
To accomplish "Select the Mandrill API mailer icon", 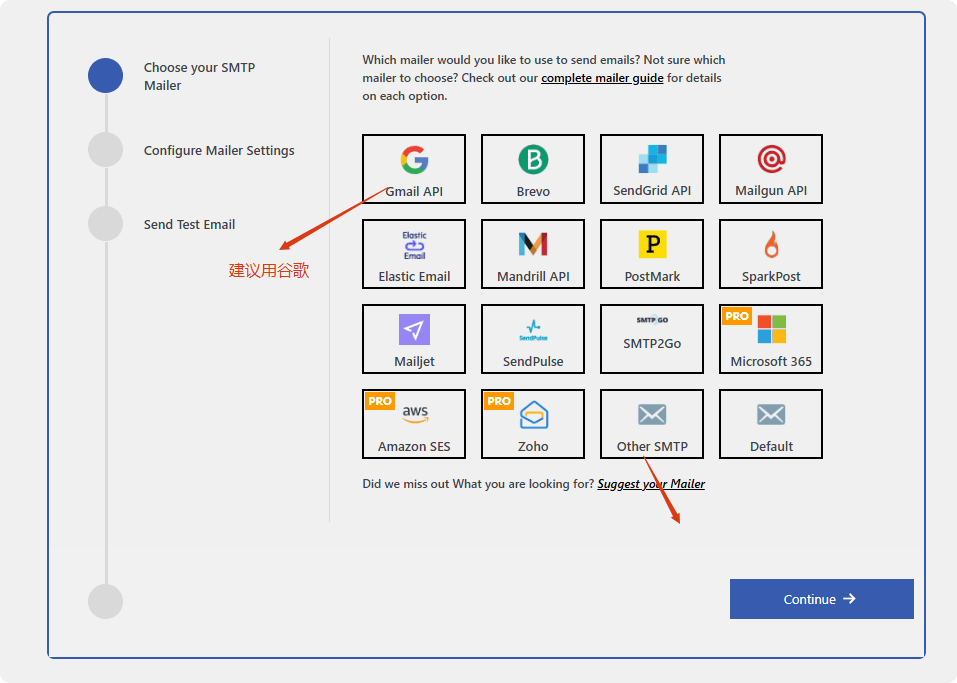I will 533,244.
